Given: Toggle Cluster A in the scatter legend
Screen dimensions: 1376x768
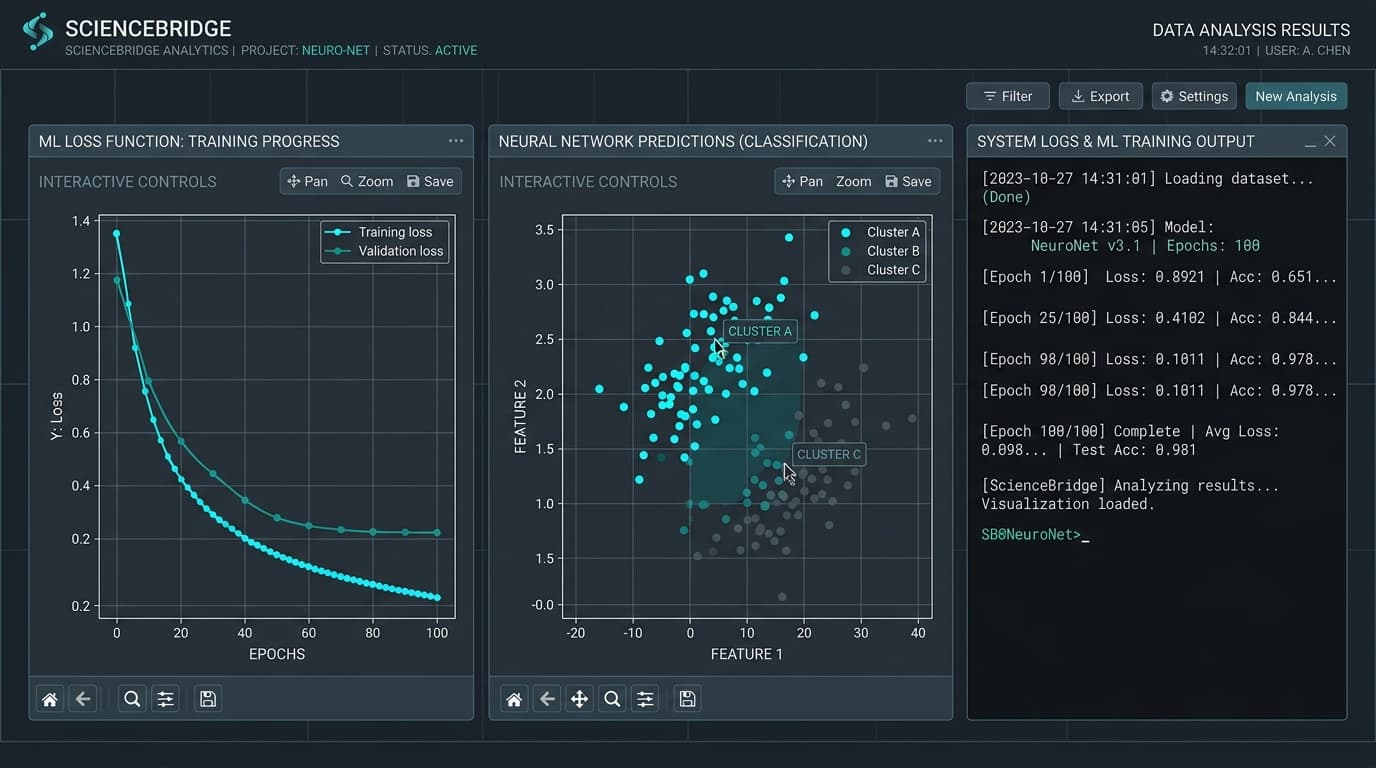Looking at the screenshot, I should pyautogui.click(x=880, y=232).
